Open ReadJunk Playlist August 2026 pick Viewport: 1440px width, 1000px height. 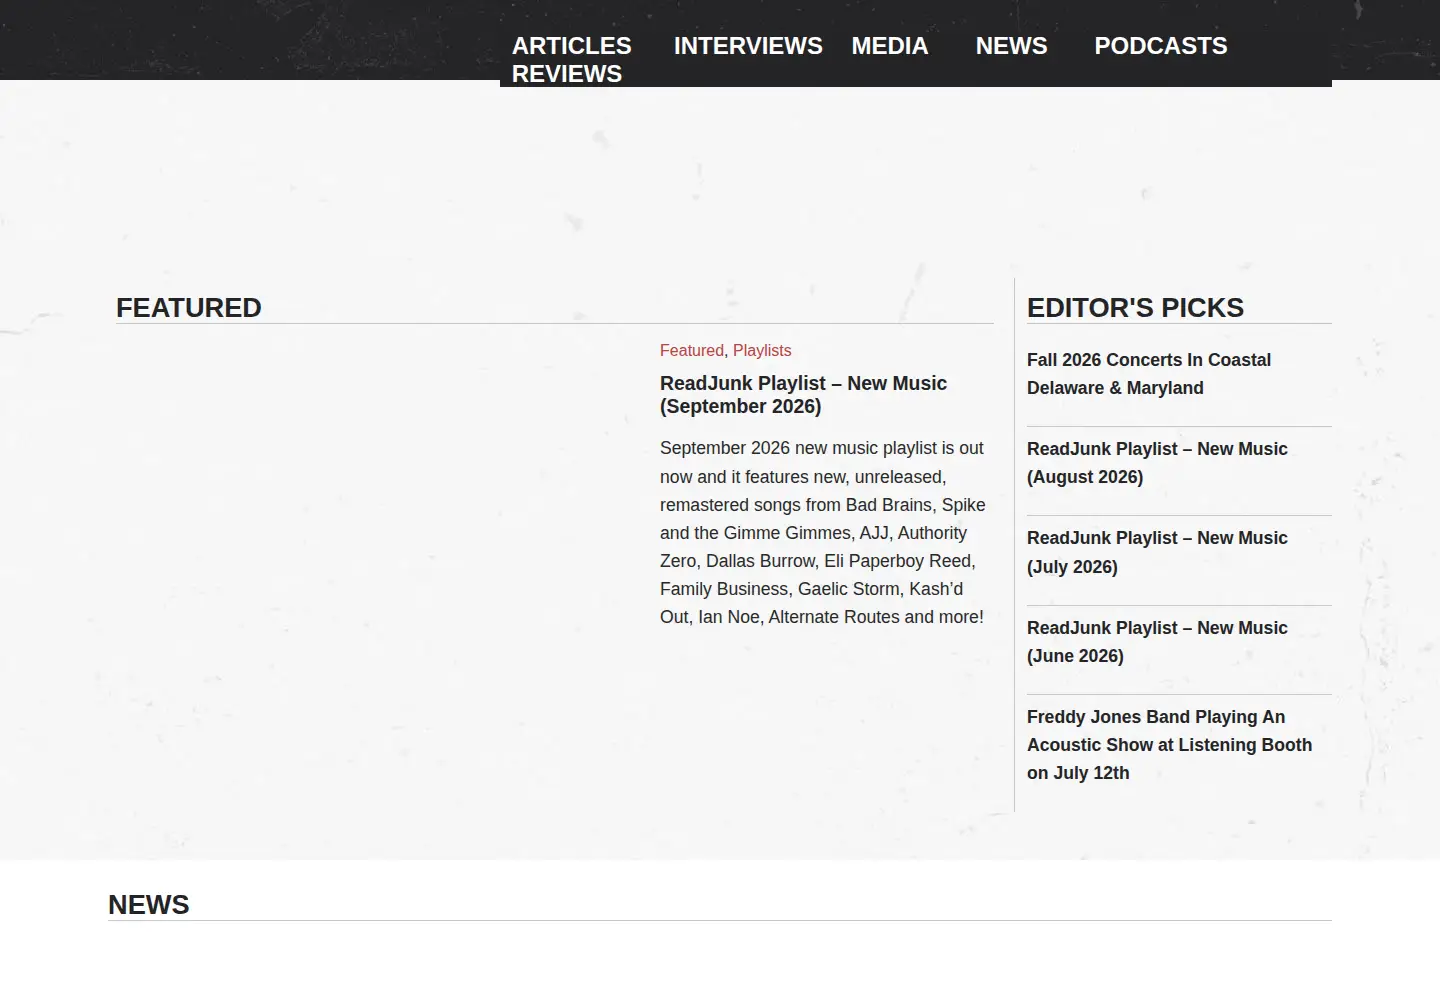coord(1157,463)
